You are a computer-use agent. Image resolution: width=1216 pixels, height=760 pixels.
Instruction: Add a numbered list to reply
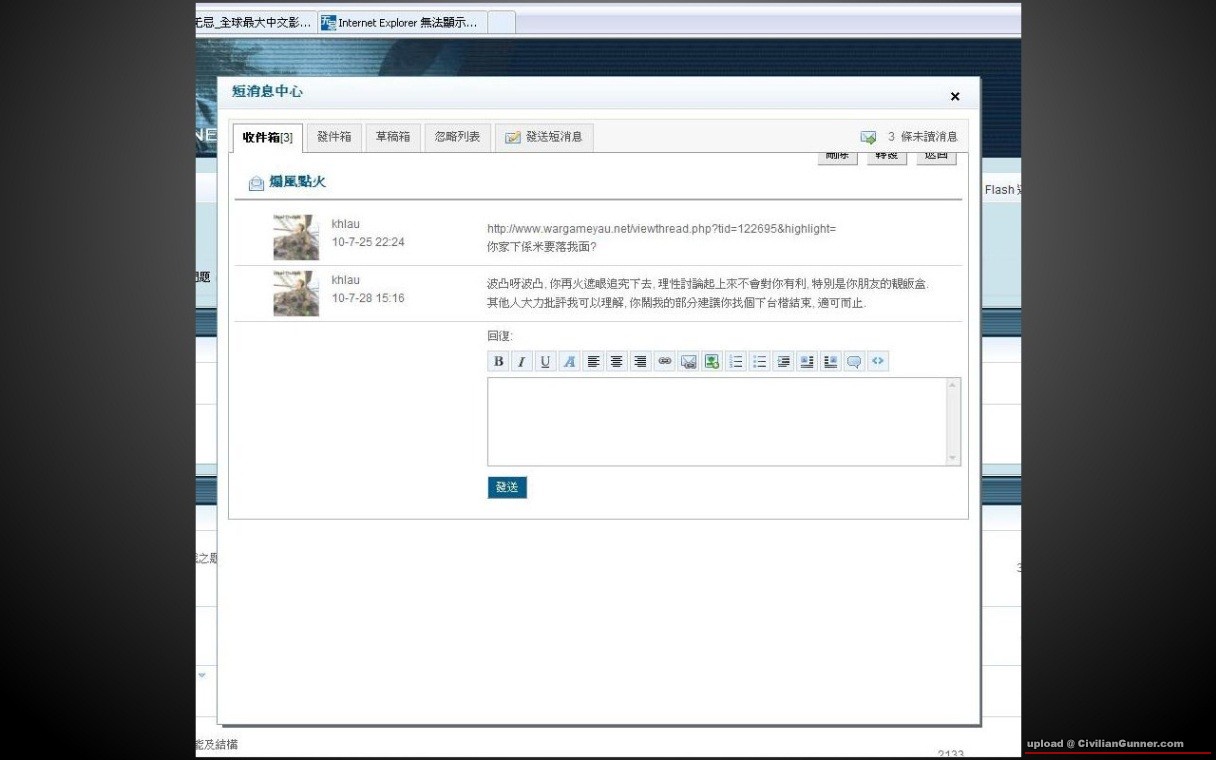tap(736, 362)
